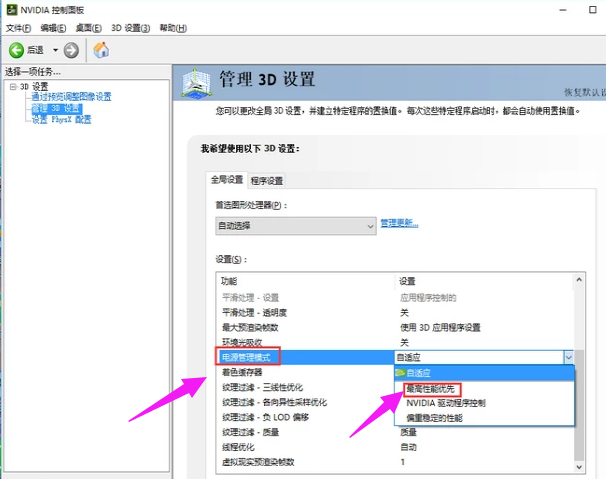Collapse the 3D 设置 tree node

[x=12, y=86]
